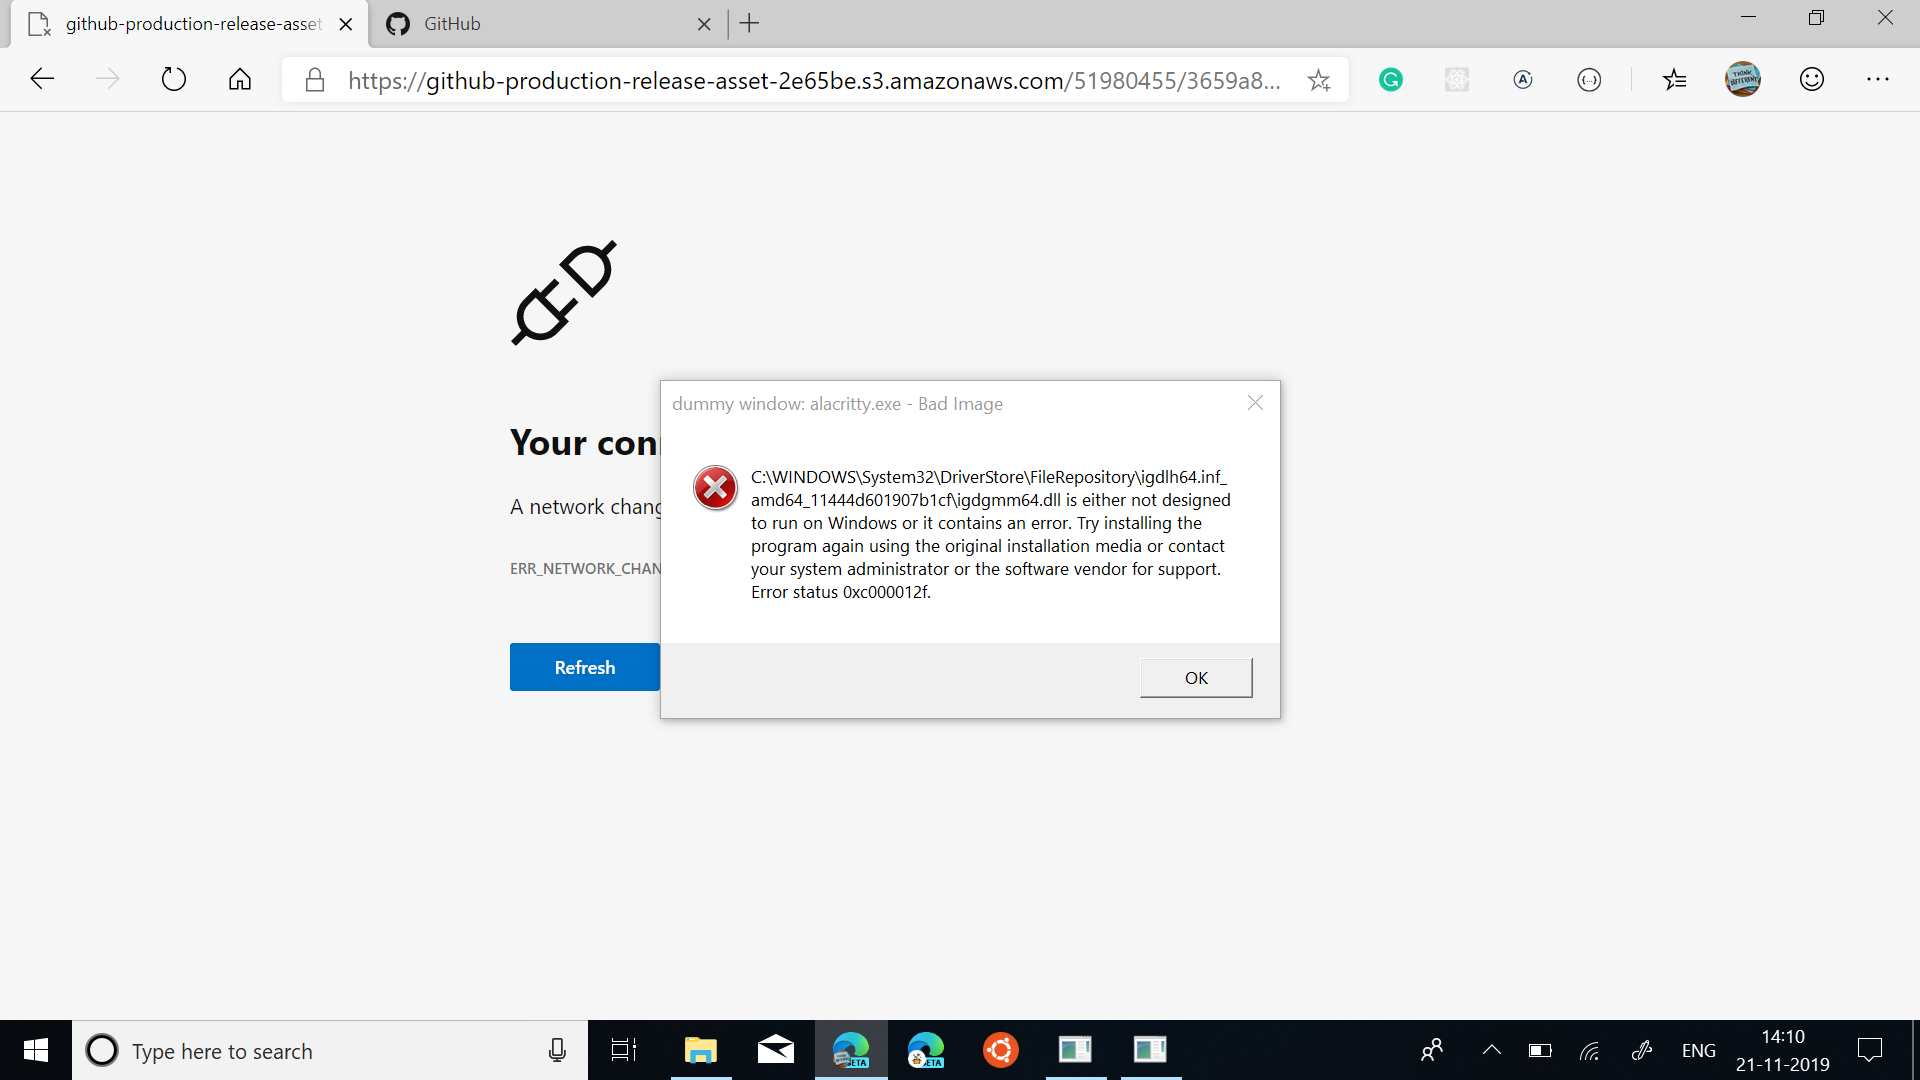
Task: Open Windows Ink Workspace tray menu
Action: pyautogui.click(x=1643, y=1050)
